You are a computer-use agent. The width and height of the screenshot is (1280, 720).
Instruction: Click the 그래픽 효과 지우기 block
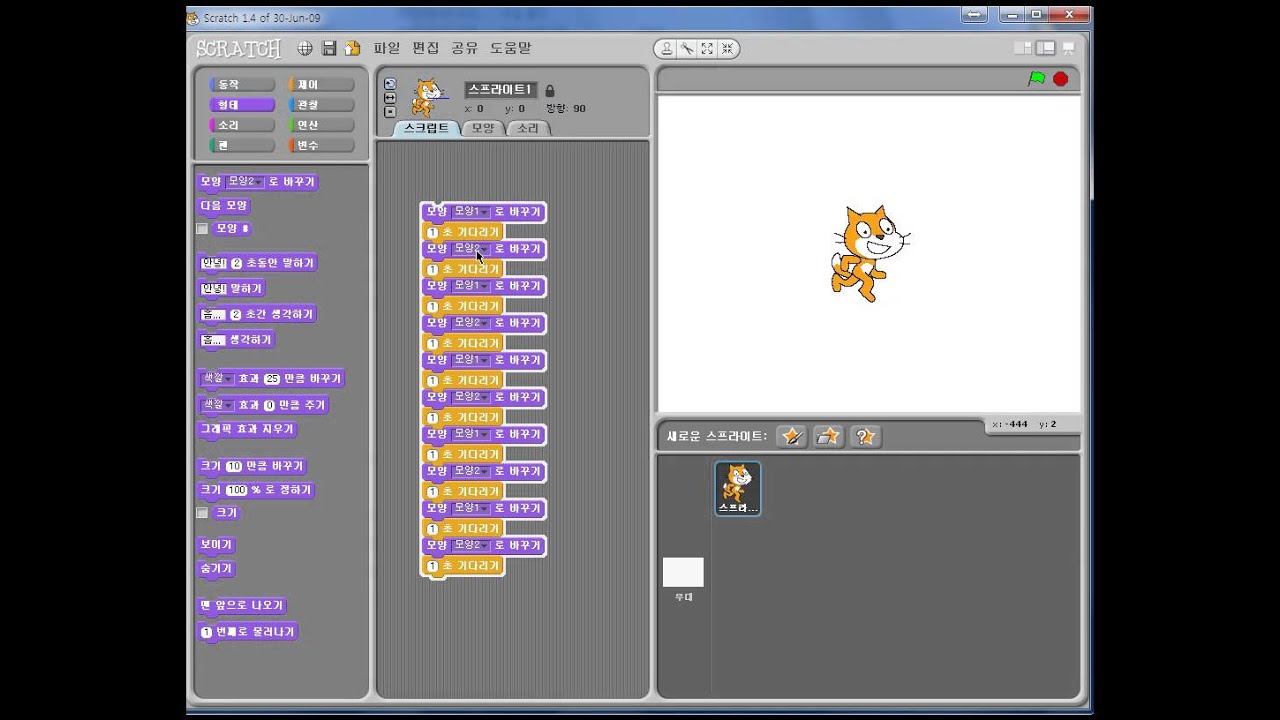(247, 430)
